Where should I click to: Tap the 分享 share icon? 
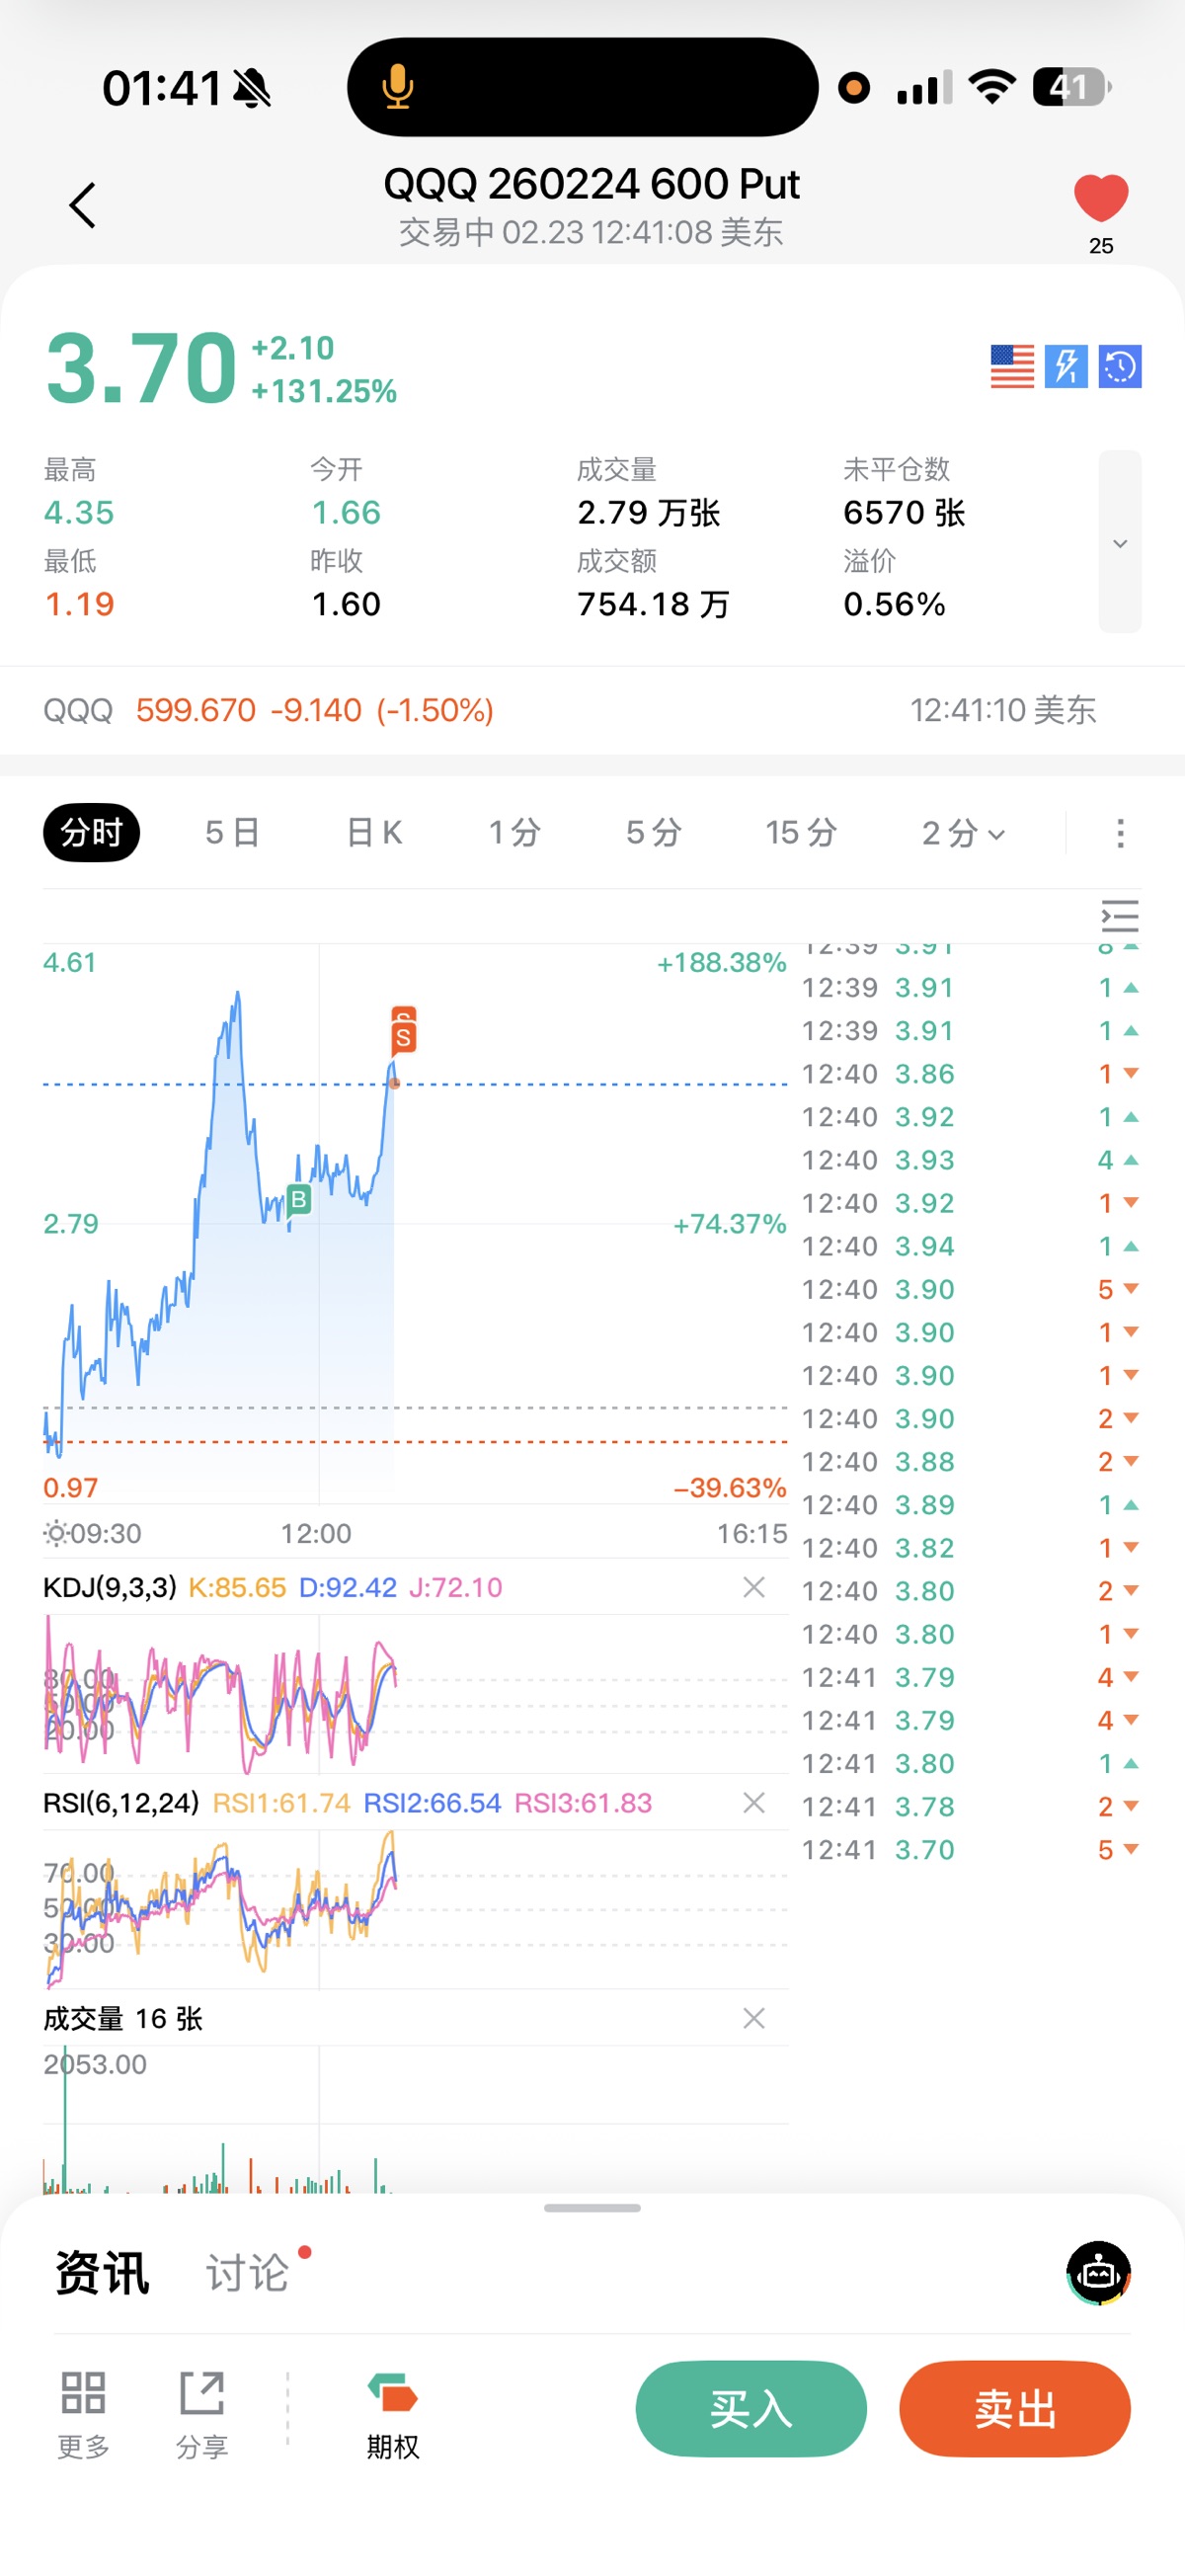pos(202,2393)
